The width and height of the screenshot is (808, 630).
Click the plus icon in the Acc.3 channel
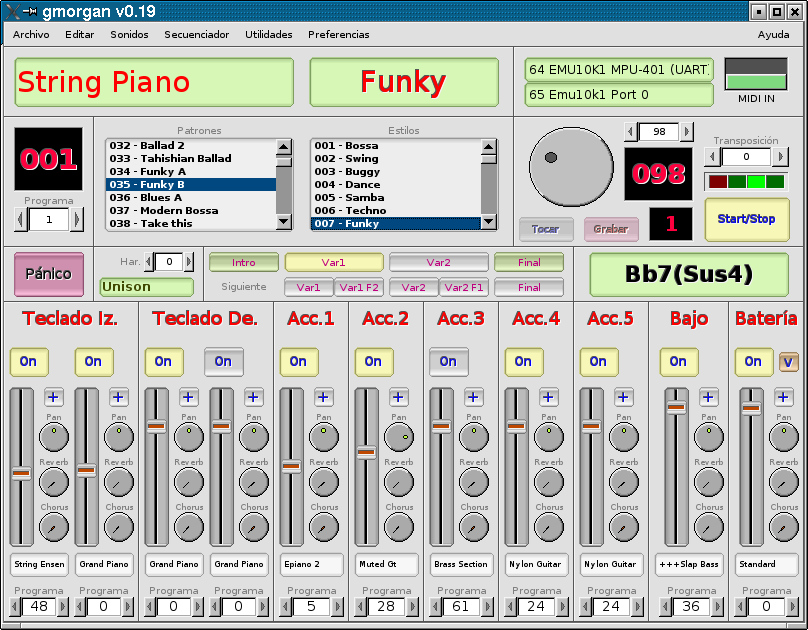pos(474,398)
